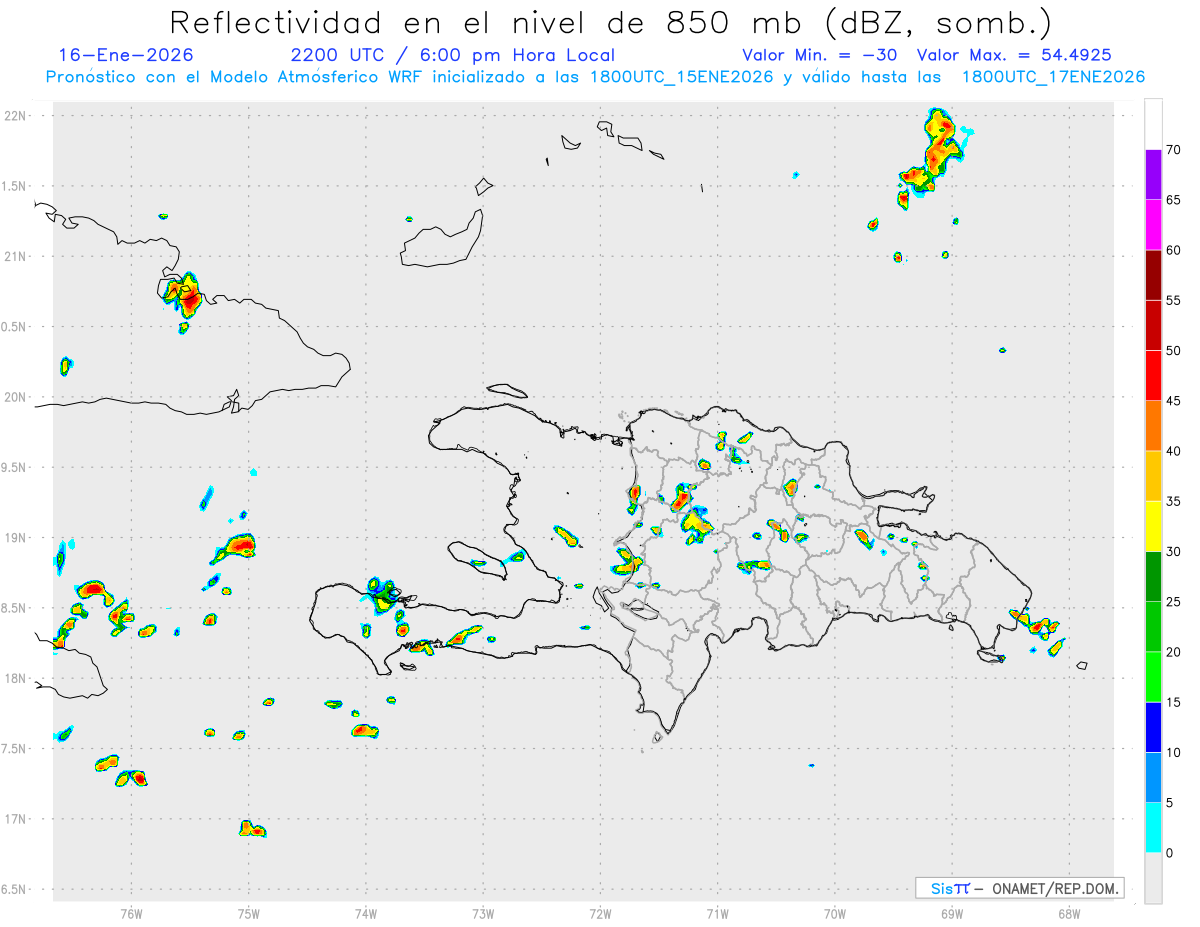Click the cyan 0–5 dBZ colorbar segment

(x=1154, y=828)
